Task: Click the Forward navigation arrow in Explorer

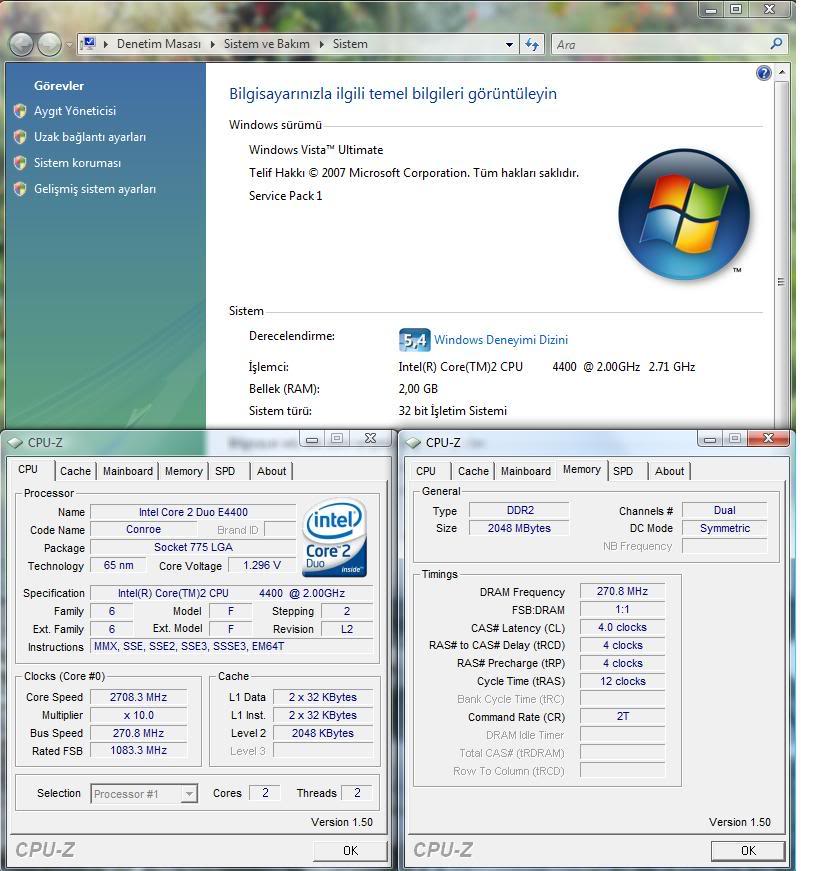Action: tap(49, 44)
